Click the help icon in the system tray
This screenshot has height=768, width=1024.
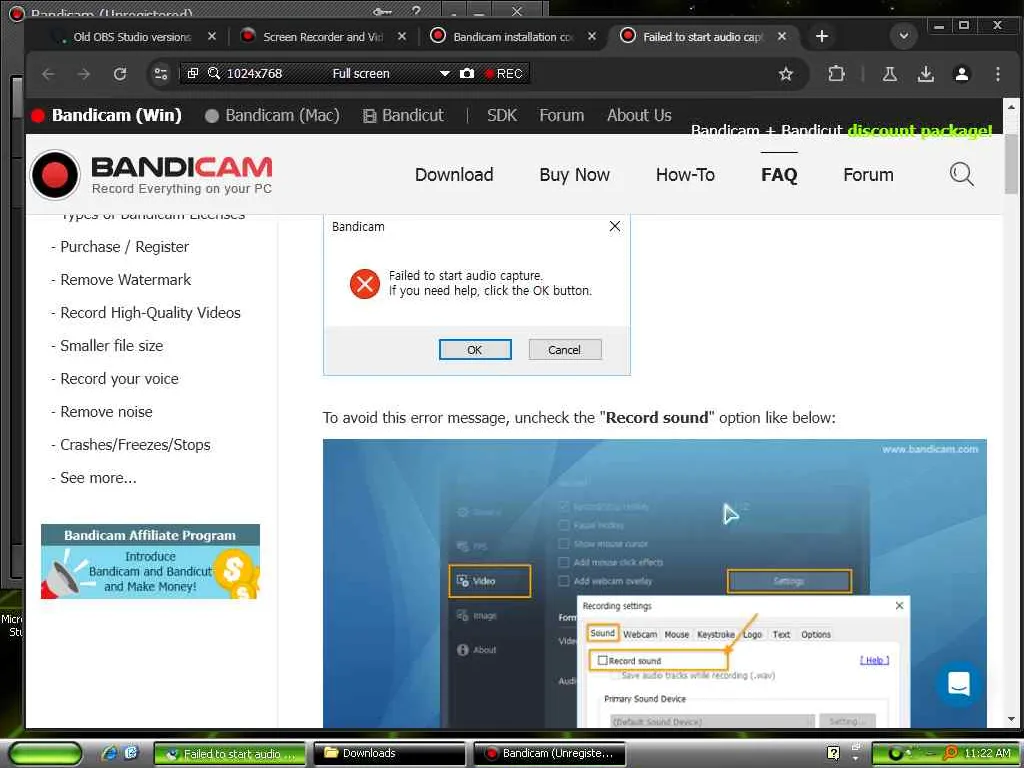click(833, 753)
